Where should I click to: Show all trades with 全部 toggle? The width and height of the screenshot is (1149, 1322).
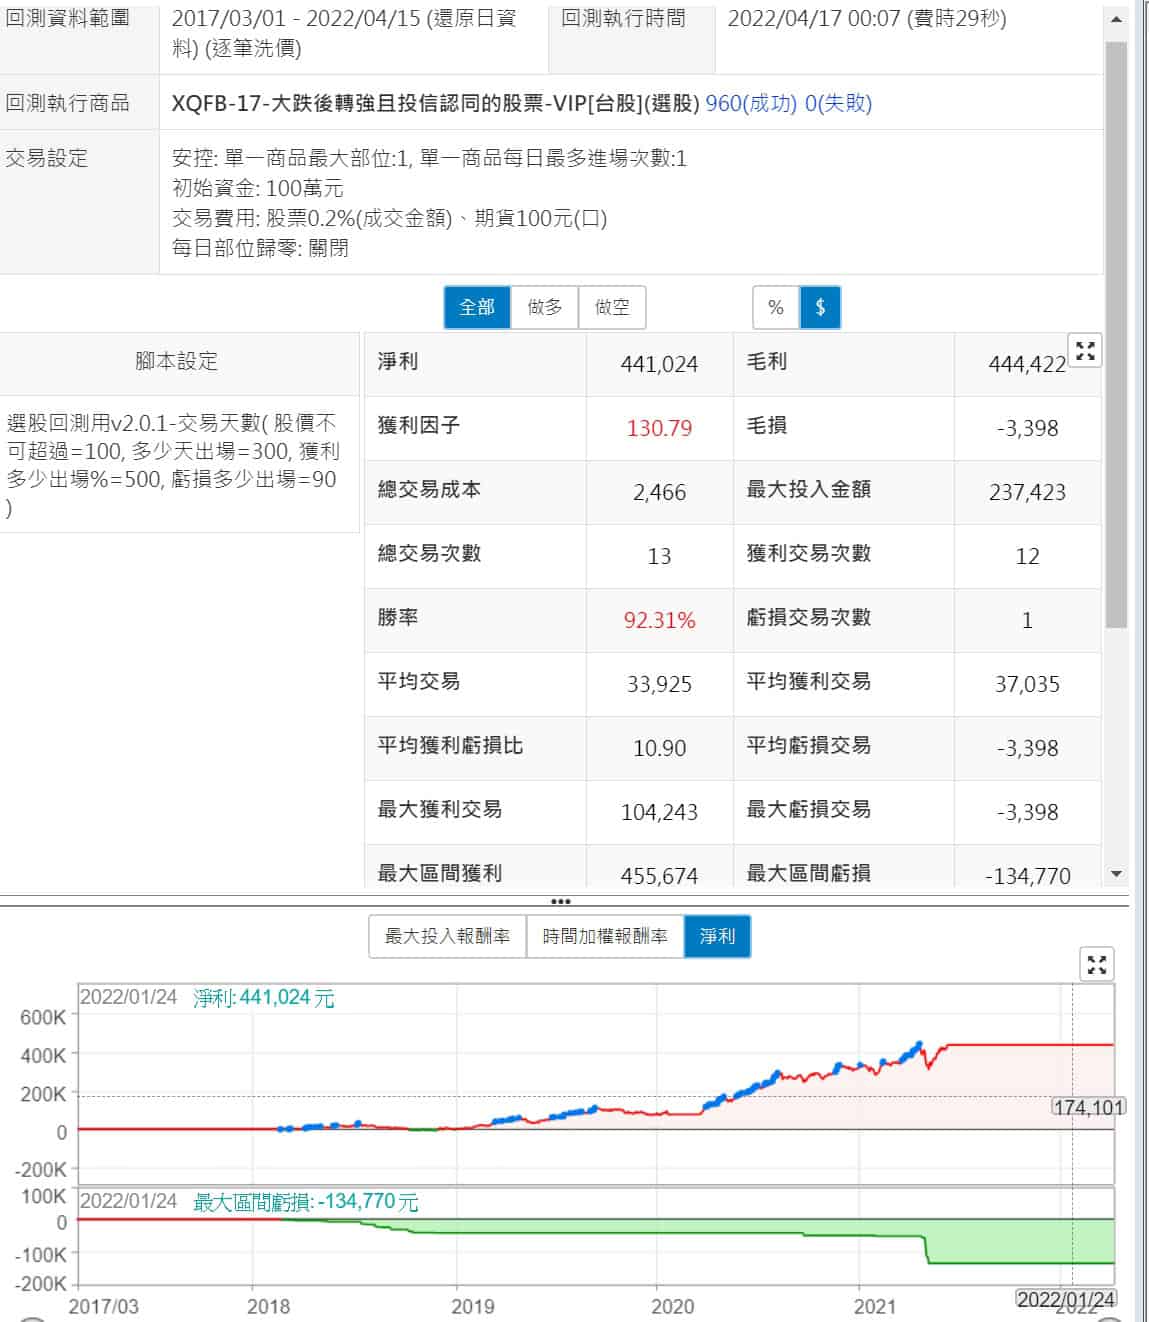tap(477, 308)
